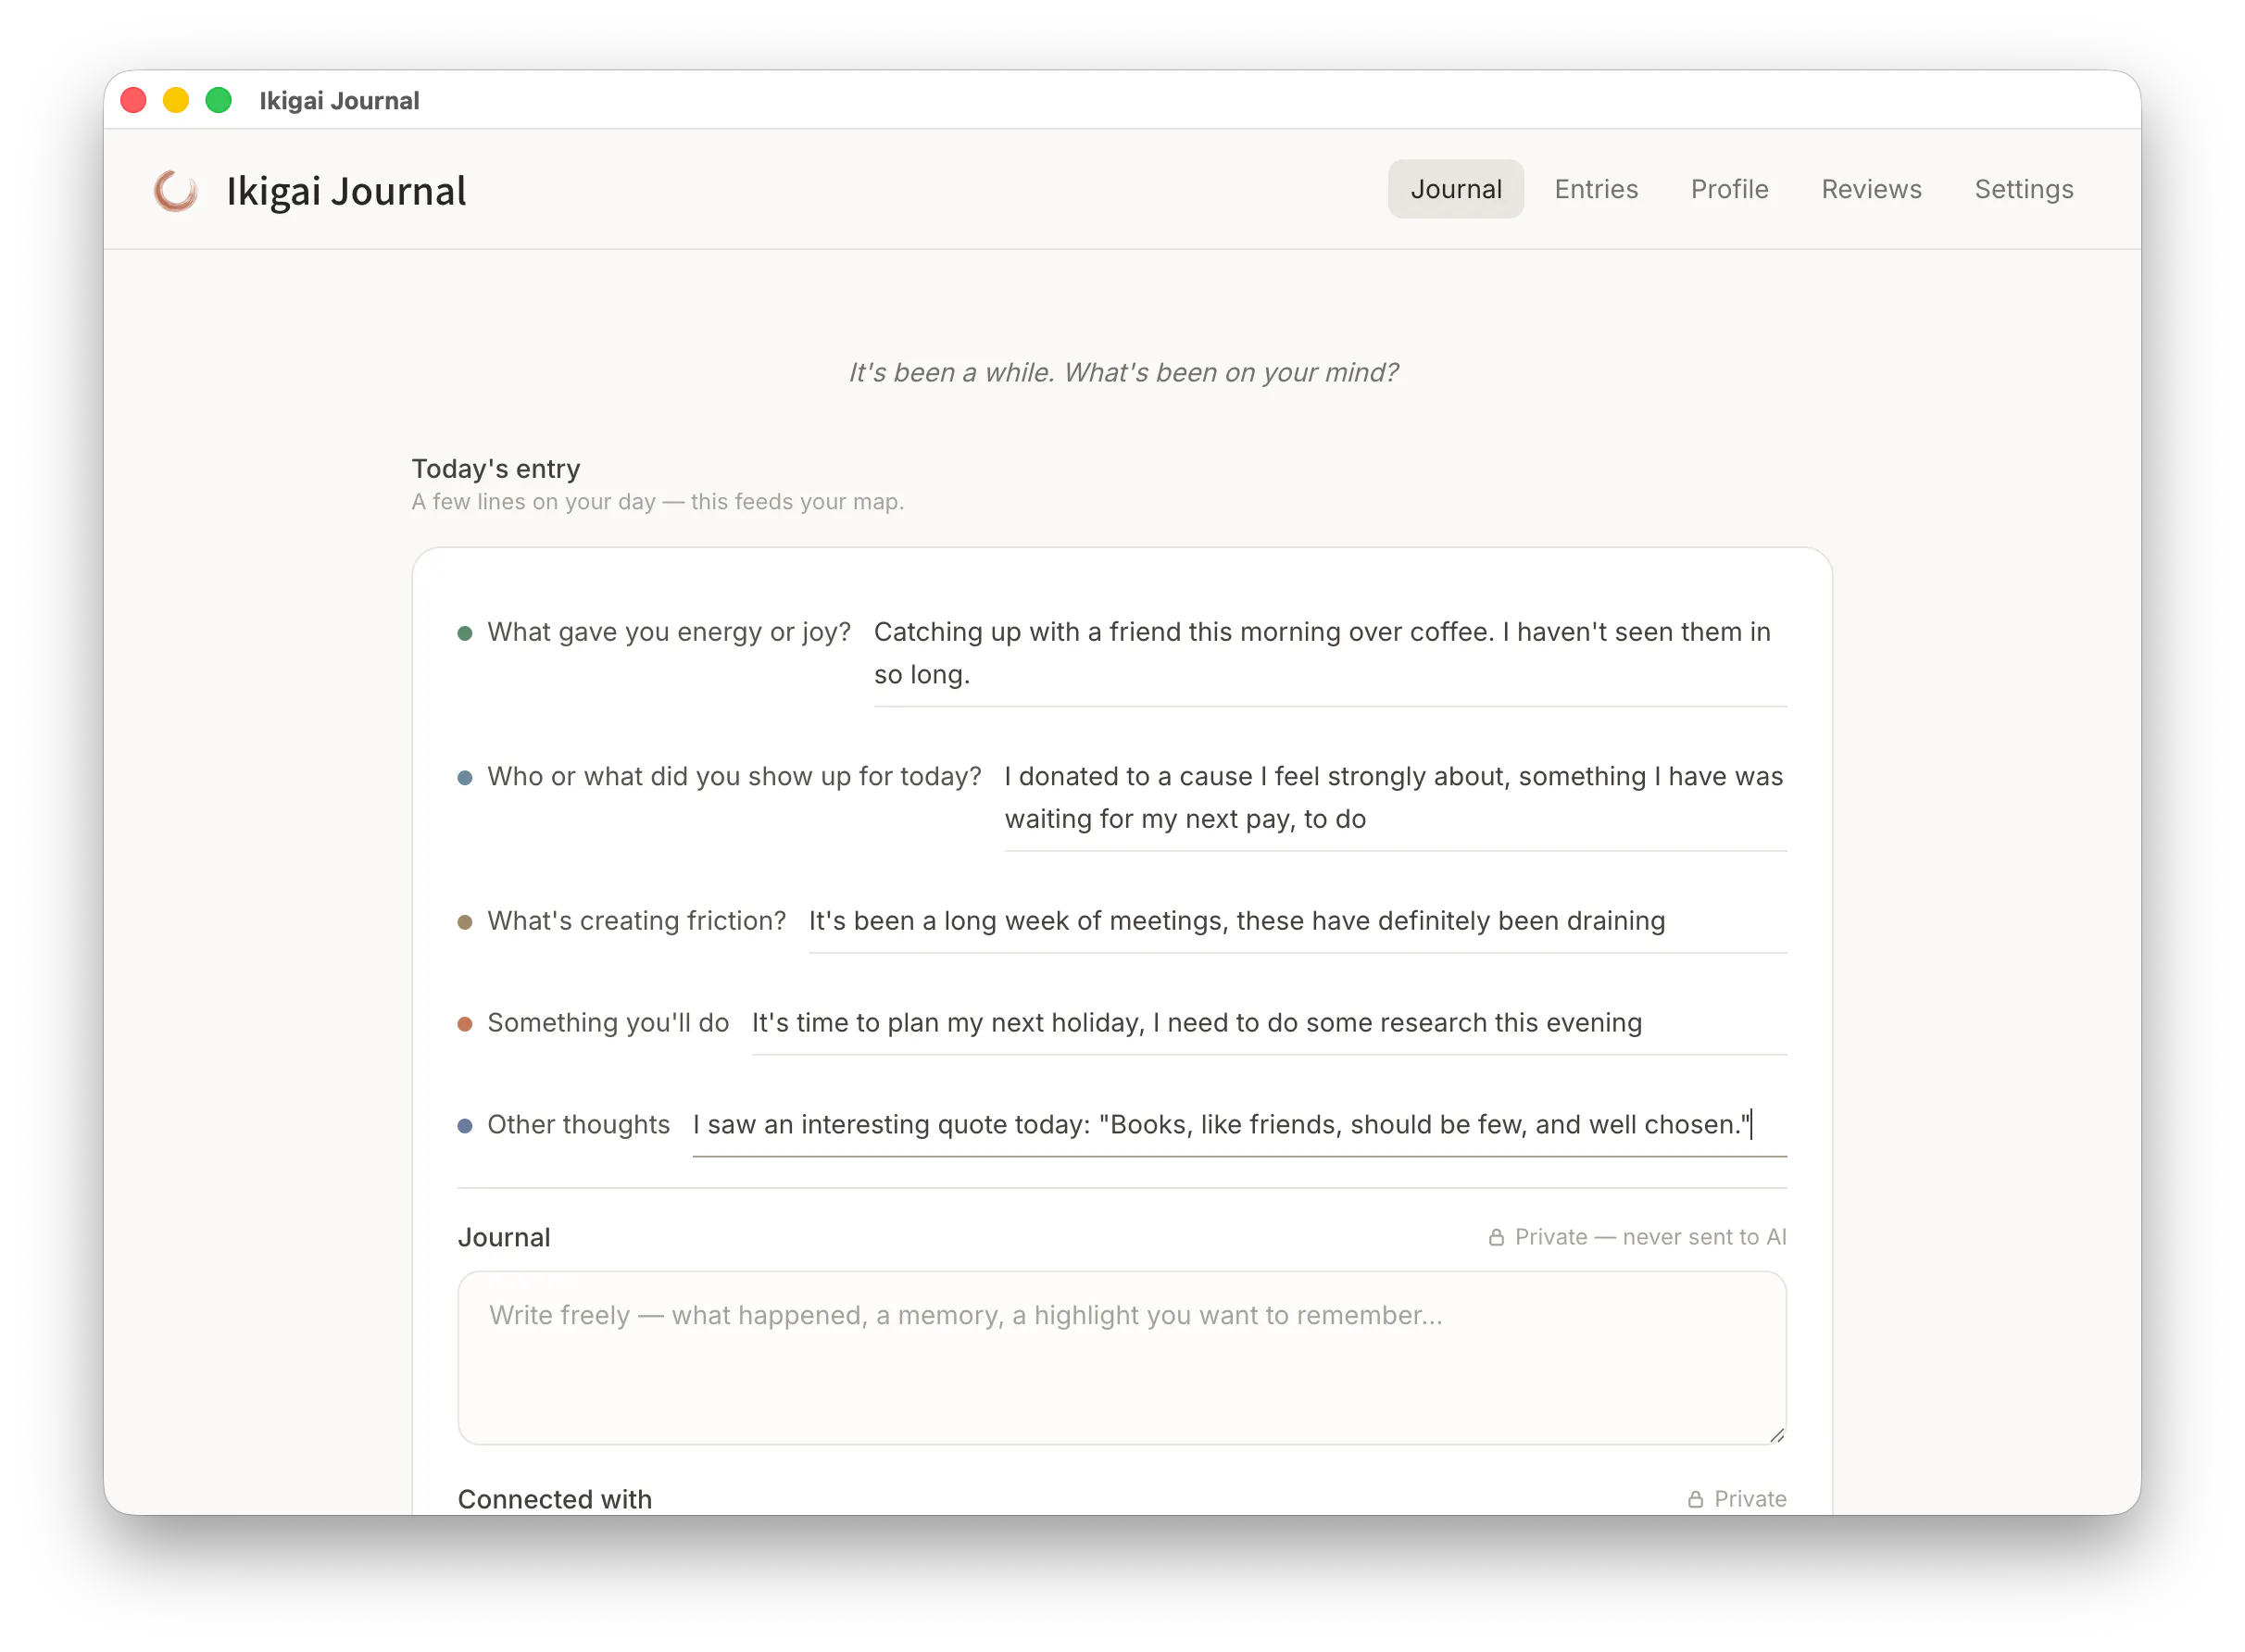The width and height of the screenshot is (2245, 1652).
Task: Open the Settings tab
Action: coord(2023,189)
